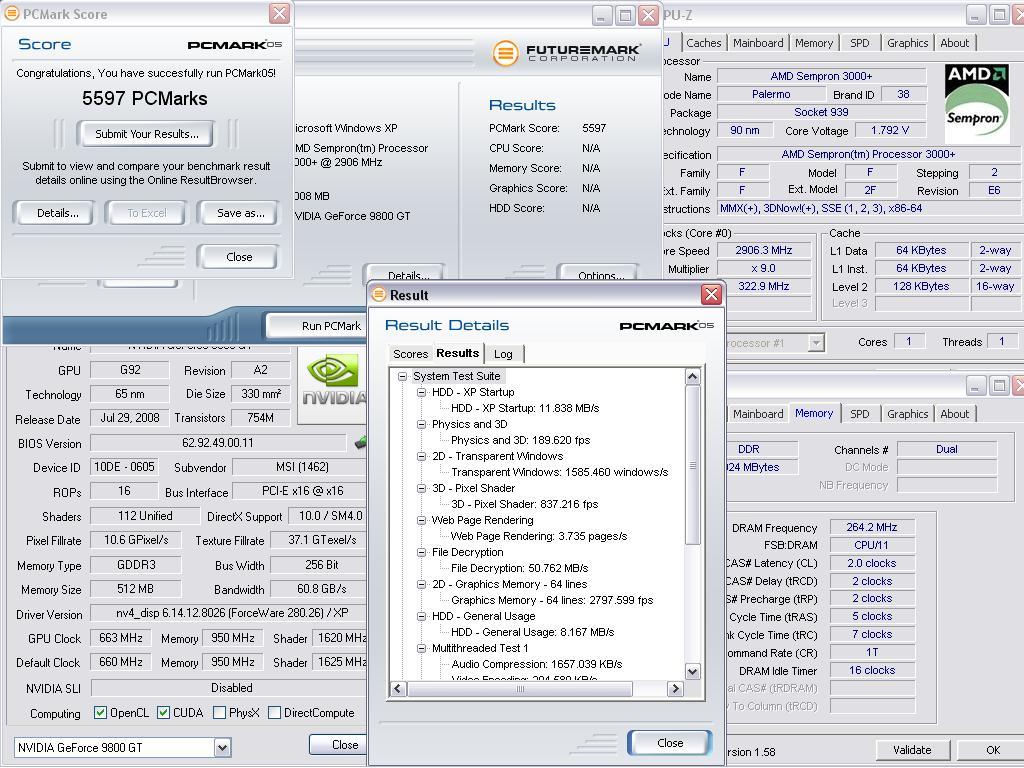1024x768 pixels.
Task: Open the Caches tab in upper CPU-Z
Action: (x=703, y=43)
